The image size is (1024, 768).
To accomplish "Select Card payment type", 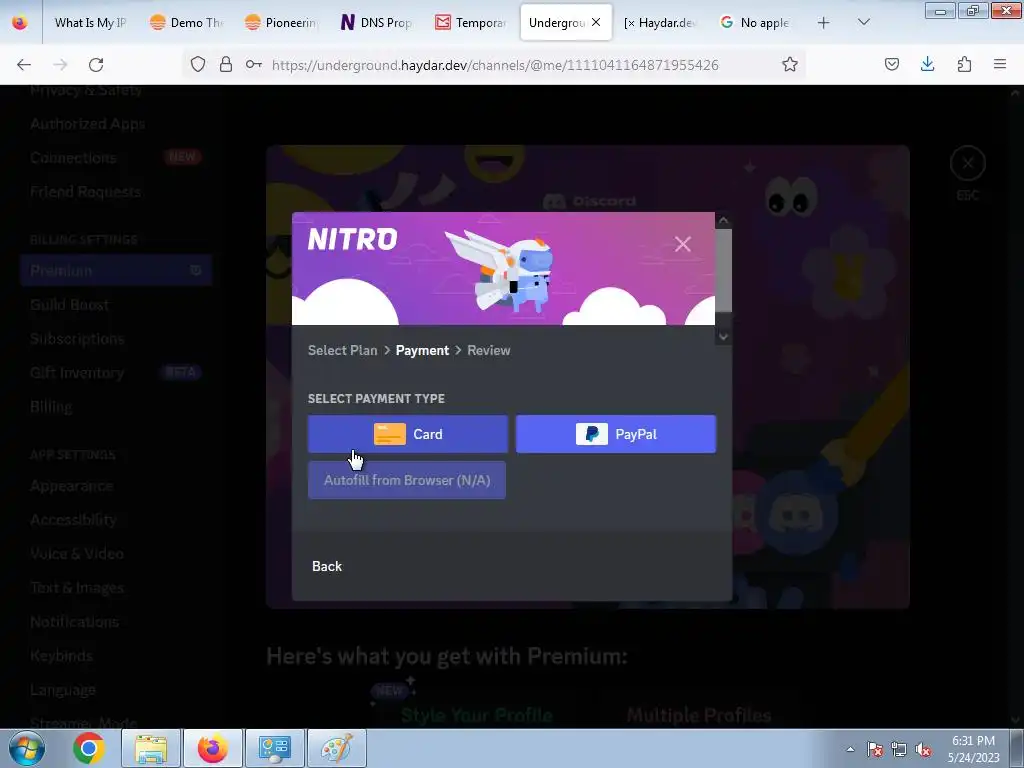I will [408, 434].
